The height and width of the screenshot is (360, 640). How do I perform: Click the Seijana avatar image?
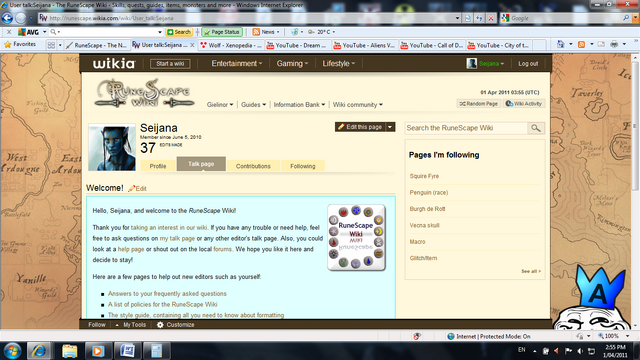click(112, 147)
